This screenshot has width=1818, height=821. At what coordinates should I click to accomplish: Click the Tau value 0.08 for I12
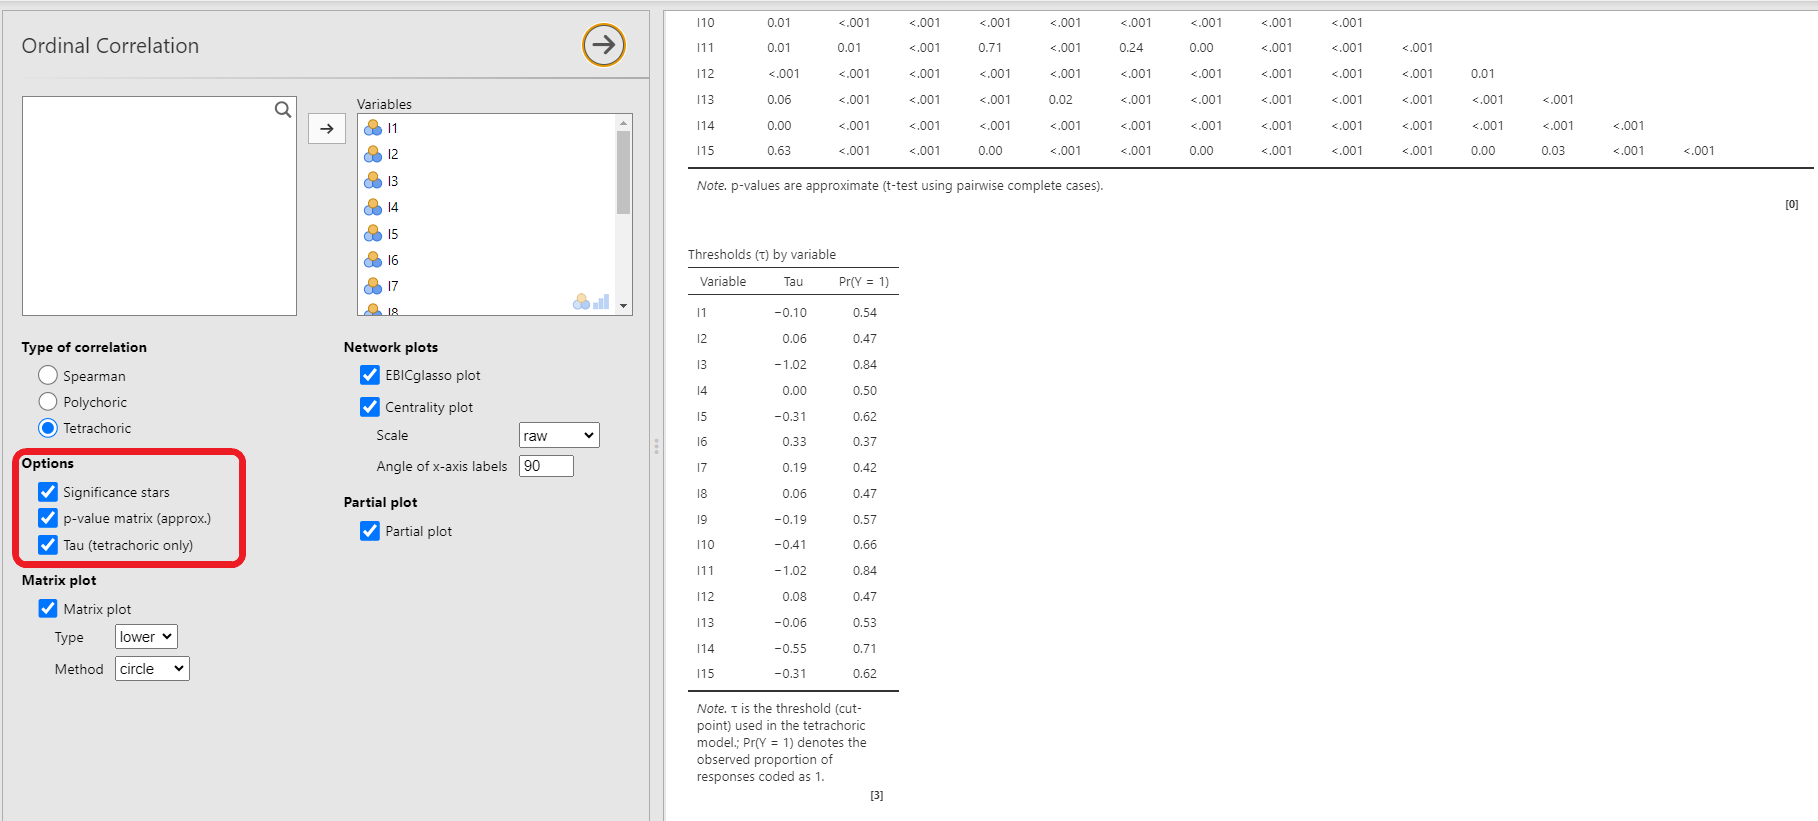pos(794,597)
